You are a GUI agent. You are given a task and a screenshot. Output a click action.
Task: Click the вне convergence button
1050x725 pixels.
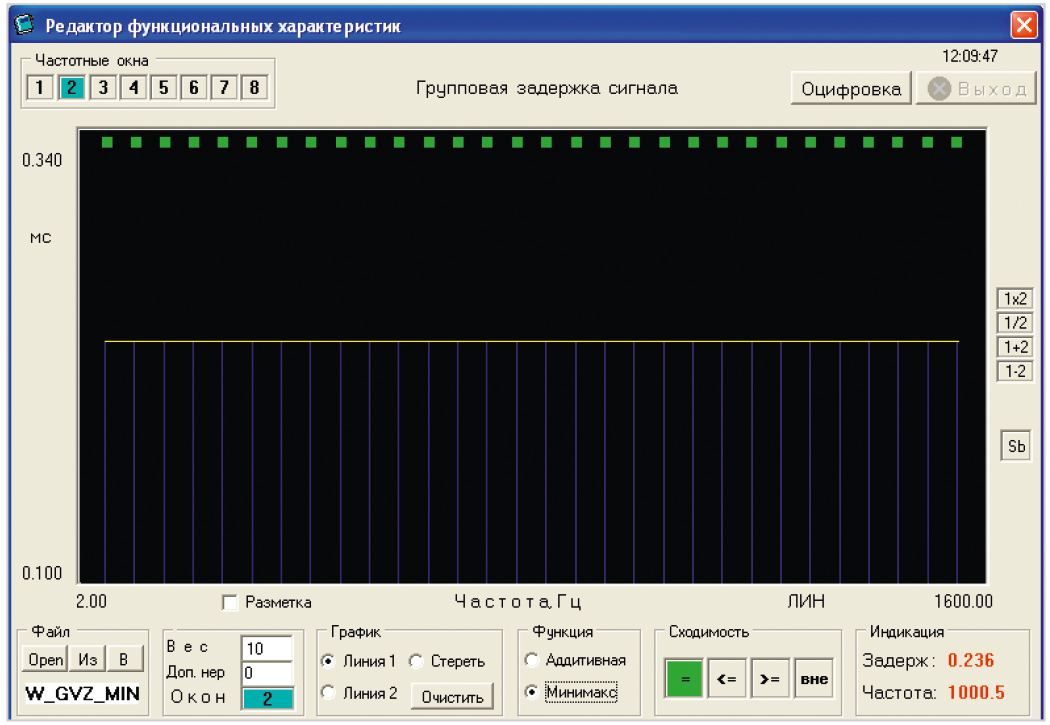(x=814, y=679)
